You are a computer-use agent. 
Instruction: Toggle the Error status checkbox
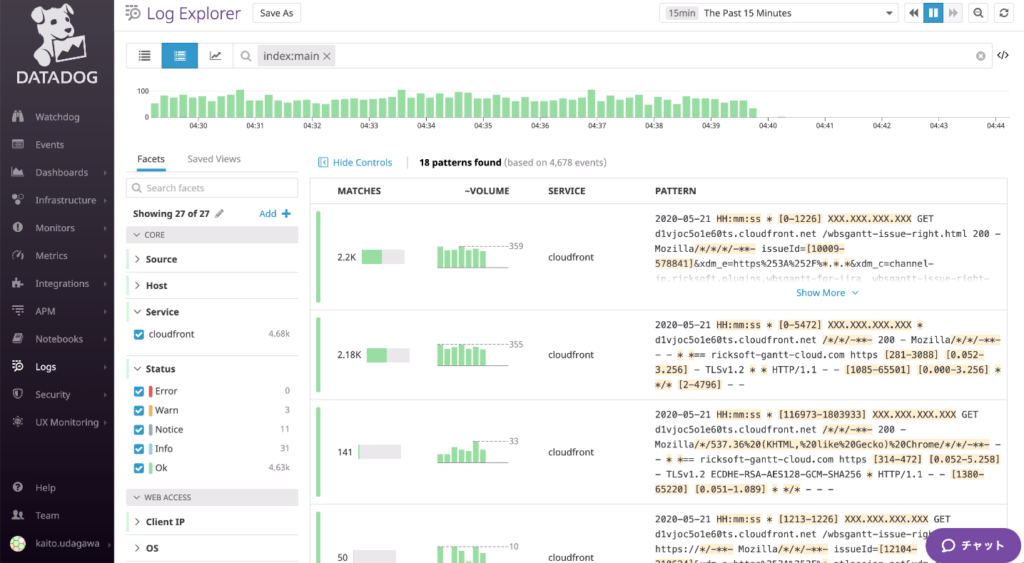(x=138, y=391)
